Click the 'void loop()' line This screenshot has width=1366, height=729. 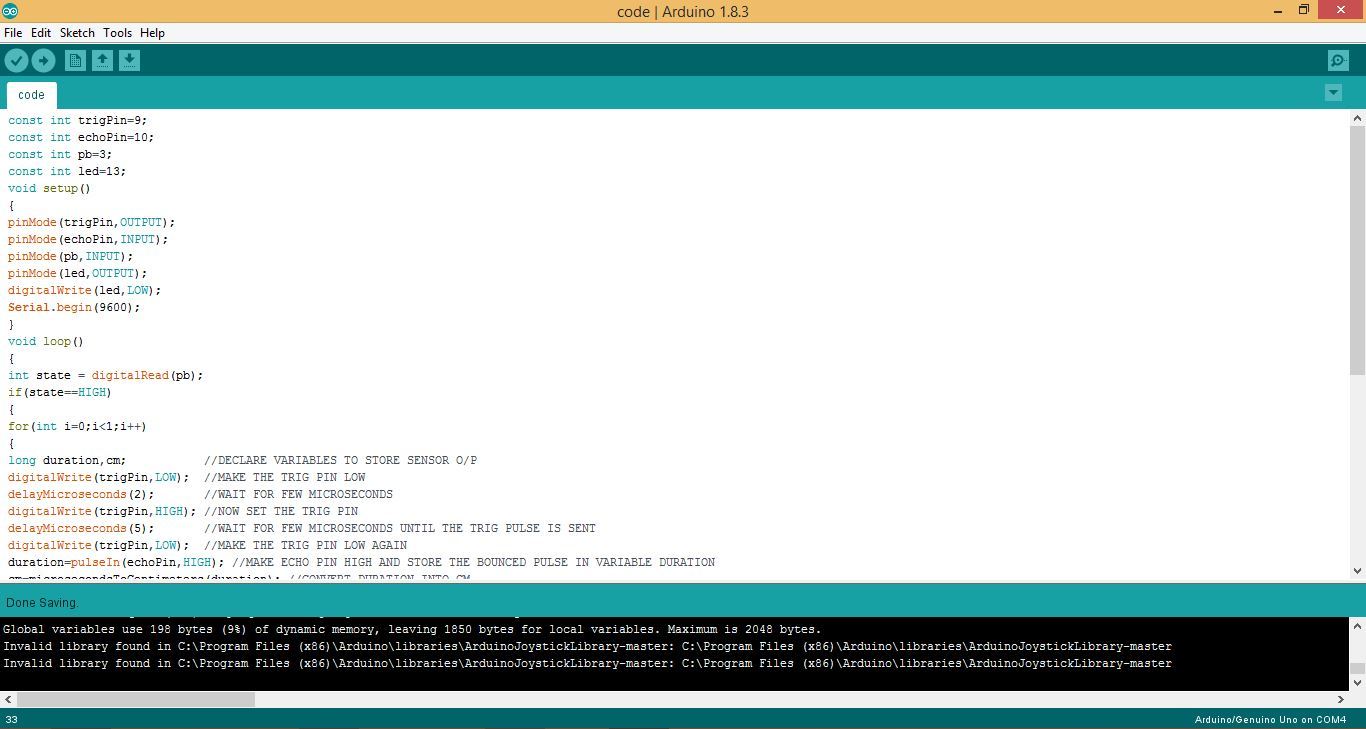(x=46, y=341)
